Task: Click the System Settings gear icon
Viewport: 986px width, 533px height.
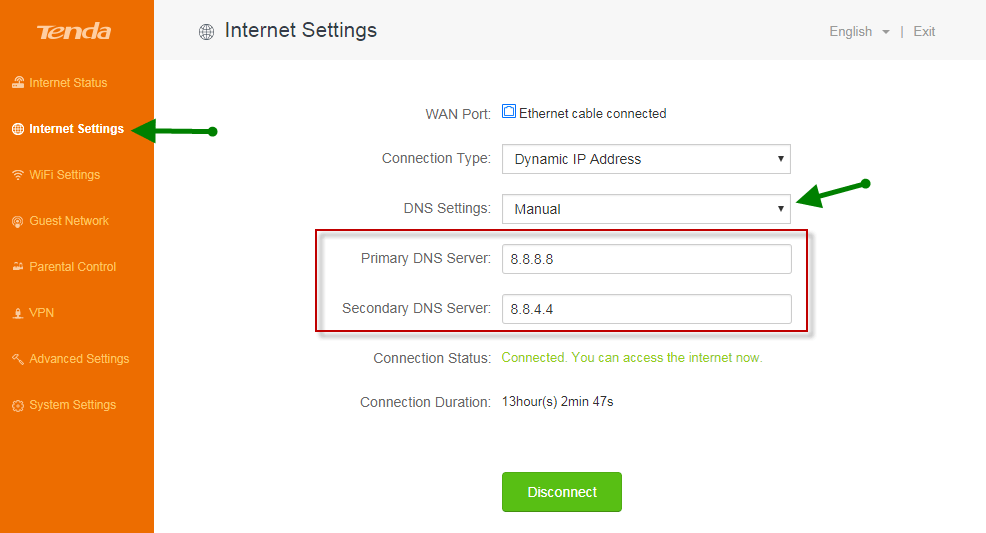Action: point(18,405)
